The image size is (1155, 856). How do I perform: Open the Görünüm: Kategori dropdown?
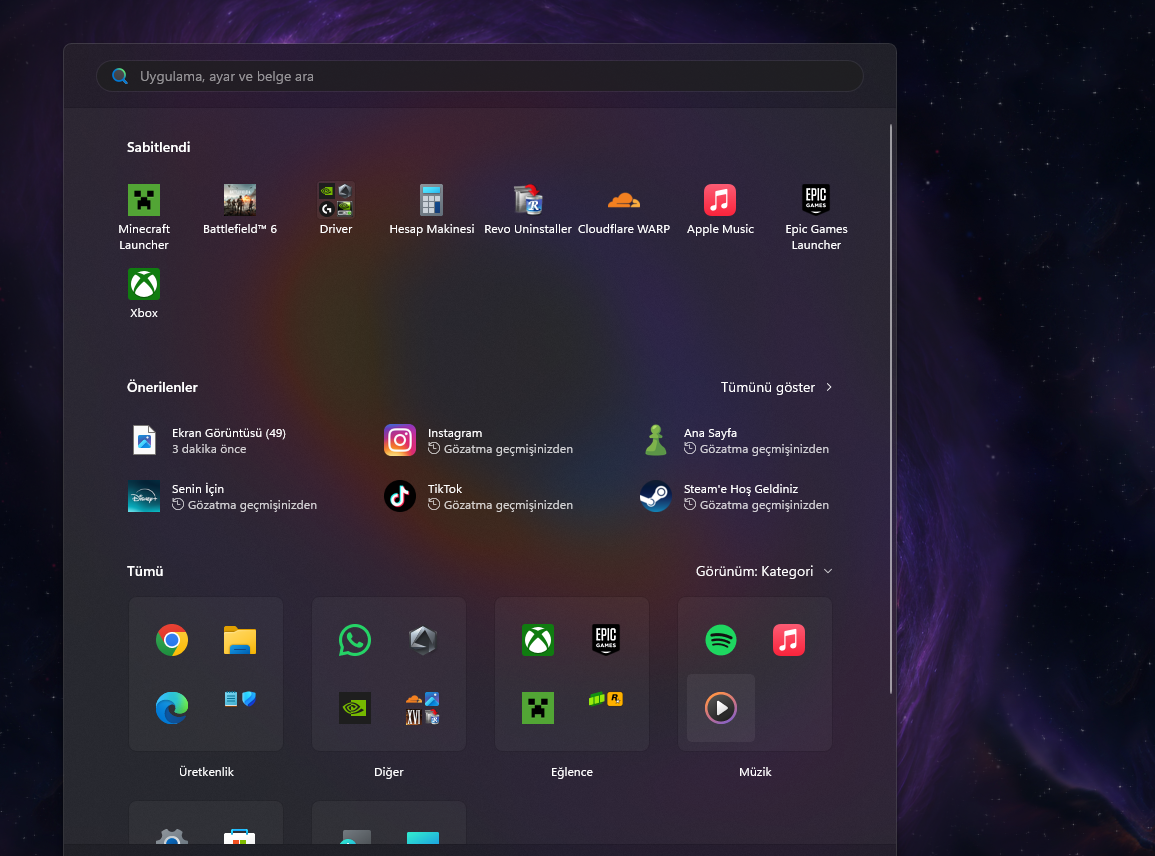pos(764,572)
